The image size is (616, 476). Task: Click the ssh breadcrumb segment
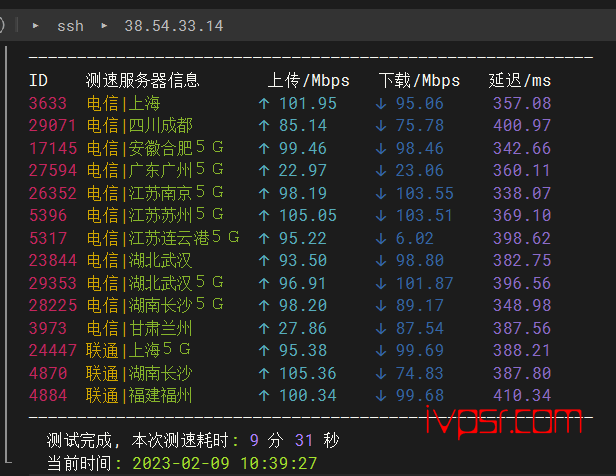(x=70, y=26)
